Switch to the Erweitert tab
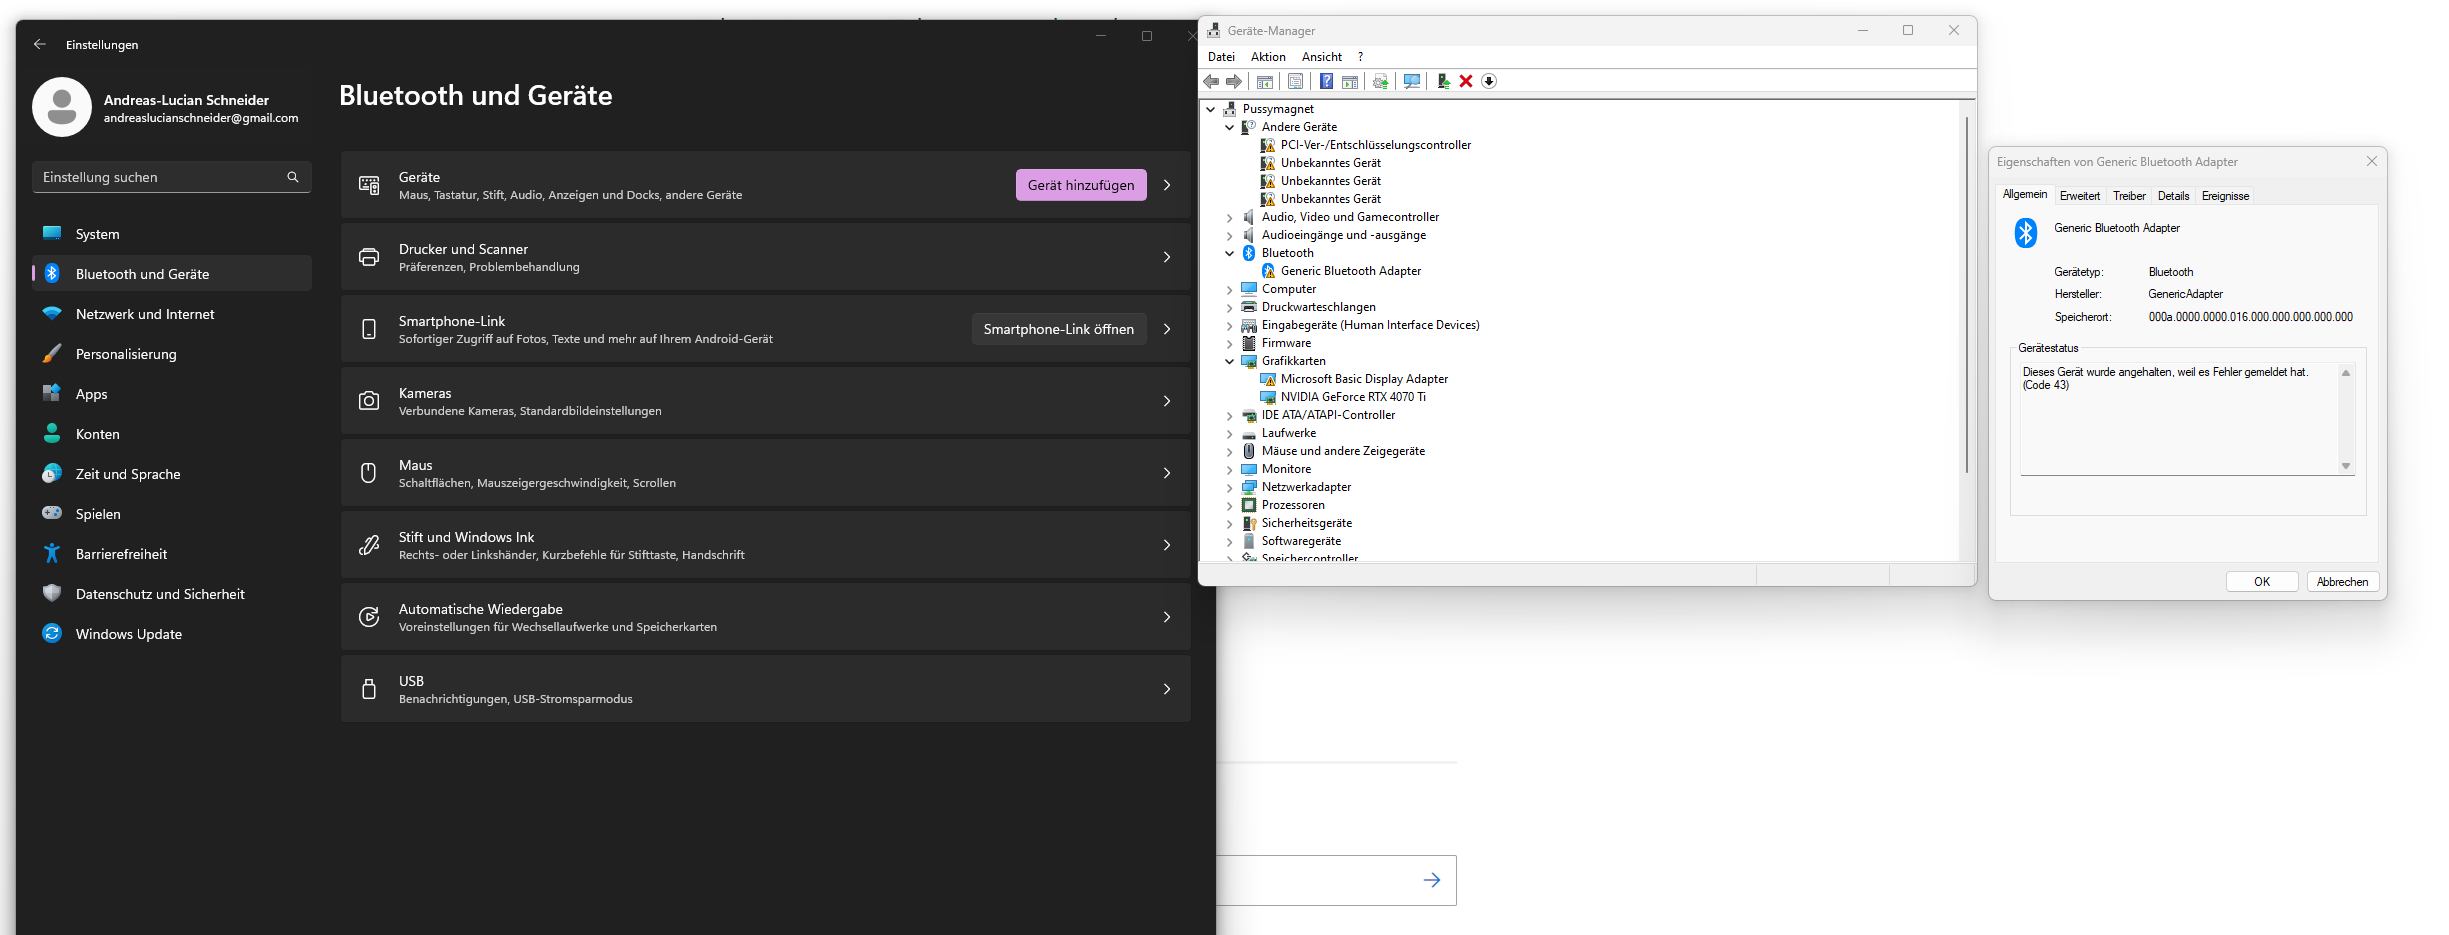Image resolution: width=2449 pixels, height=935 pixels. (x=2080, y=196)
